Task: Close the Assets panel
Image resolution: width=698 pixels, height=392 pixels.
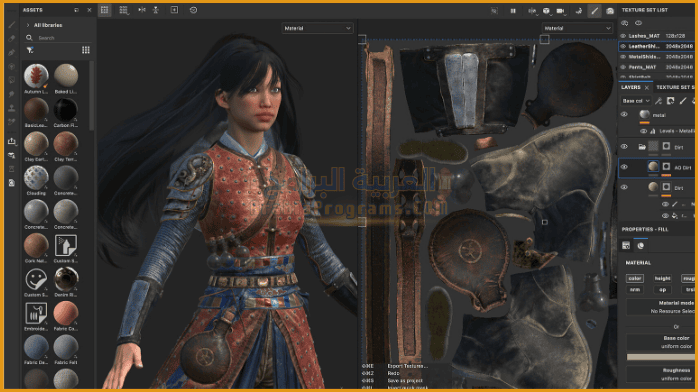Action: 89,10
